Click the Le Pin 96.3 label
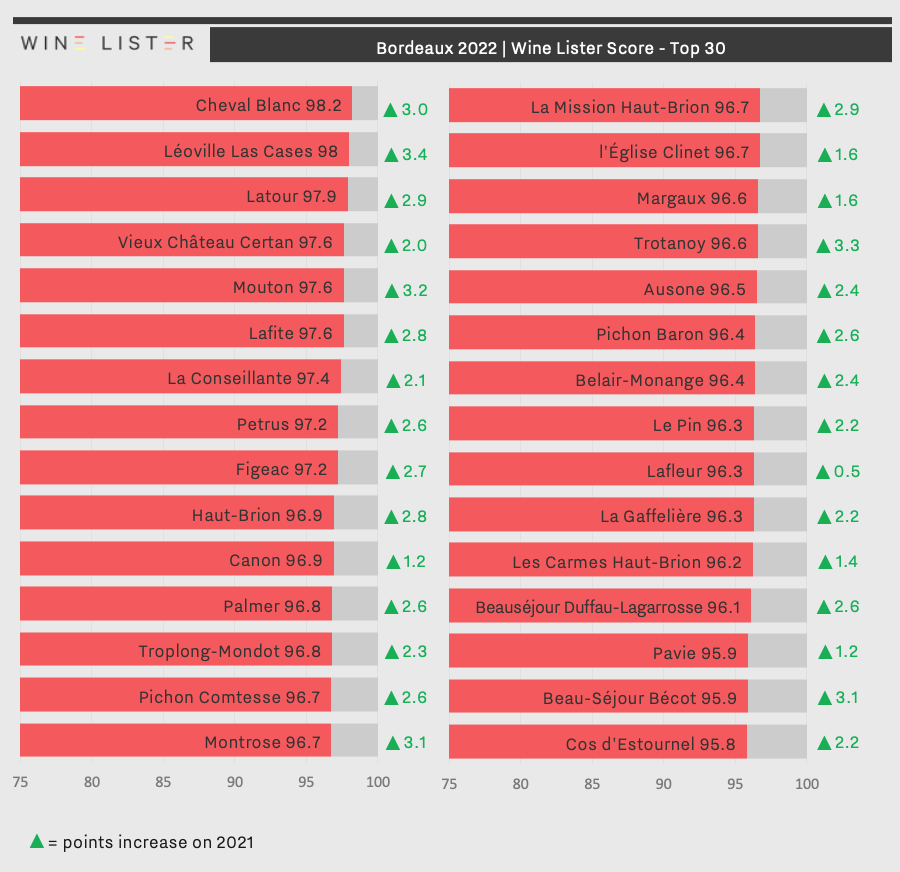Screen dimensions: 900x872 pyautogui.click(x=697, y=425)
